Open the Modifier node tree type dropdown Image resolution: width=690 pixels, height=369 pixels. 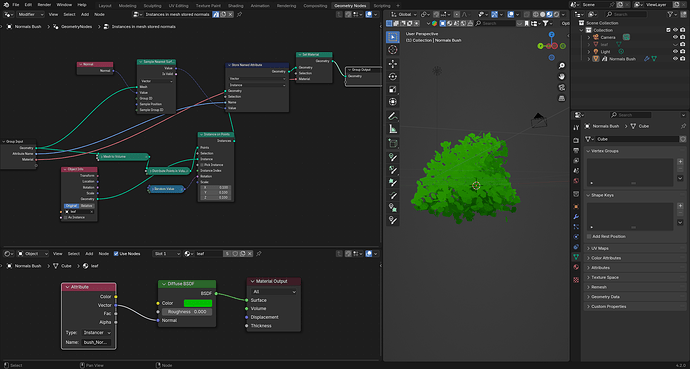click(31, 14)
